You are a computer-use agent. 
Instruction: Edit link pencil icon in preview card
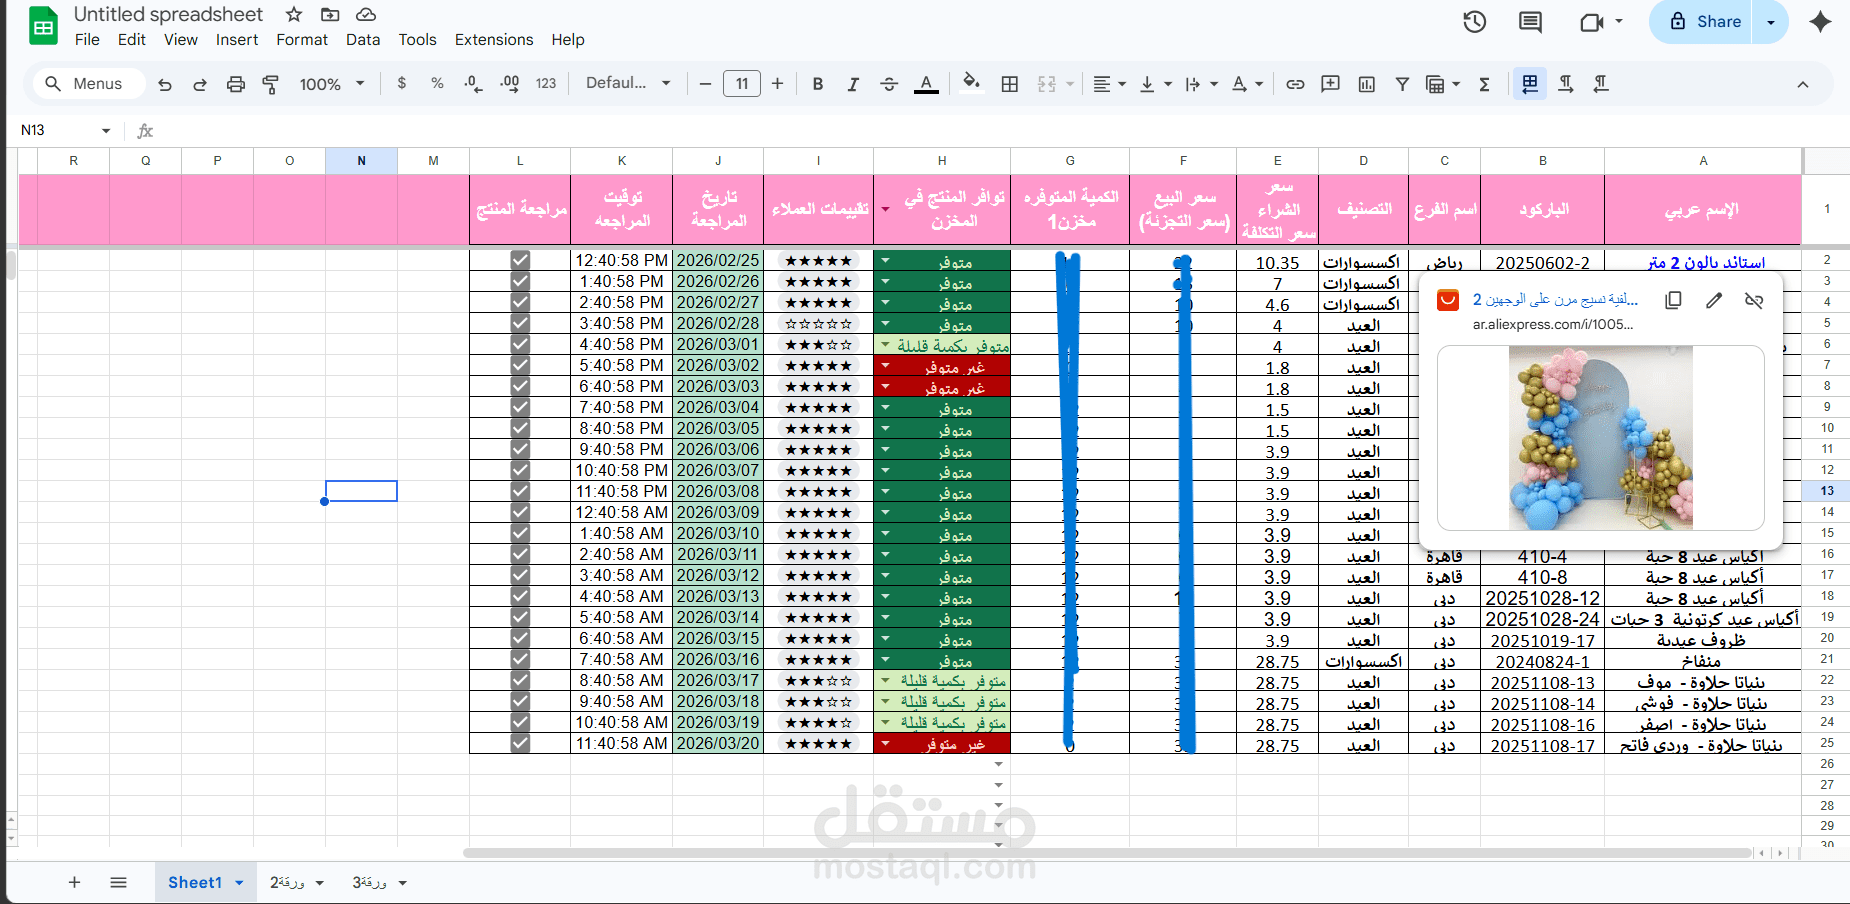(x=1714, y=300)
